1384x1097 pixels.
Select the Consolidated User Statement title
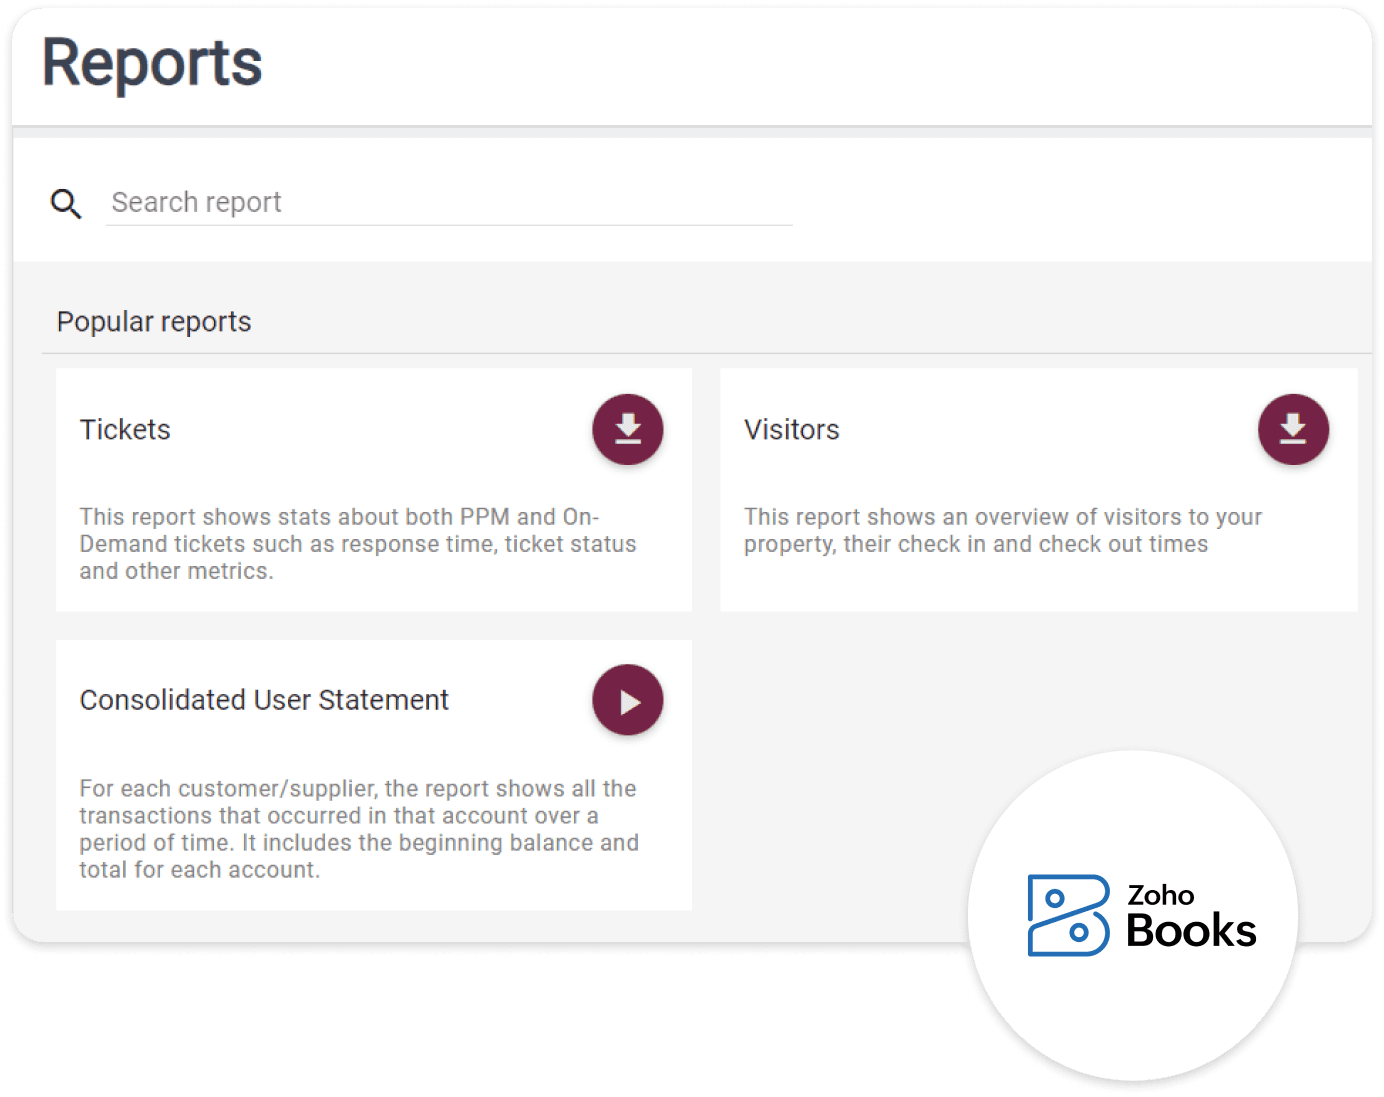[264, 700]
